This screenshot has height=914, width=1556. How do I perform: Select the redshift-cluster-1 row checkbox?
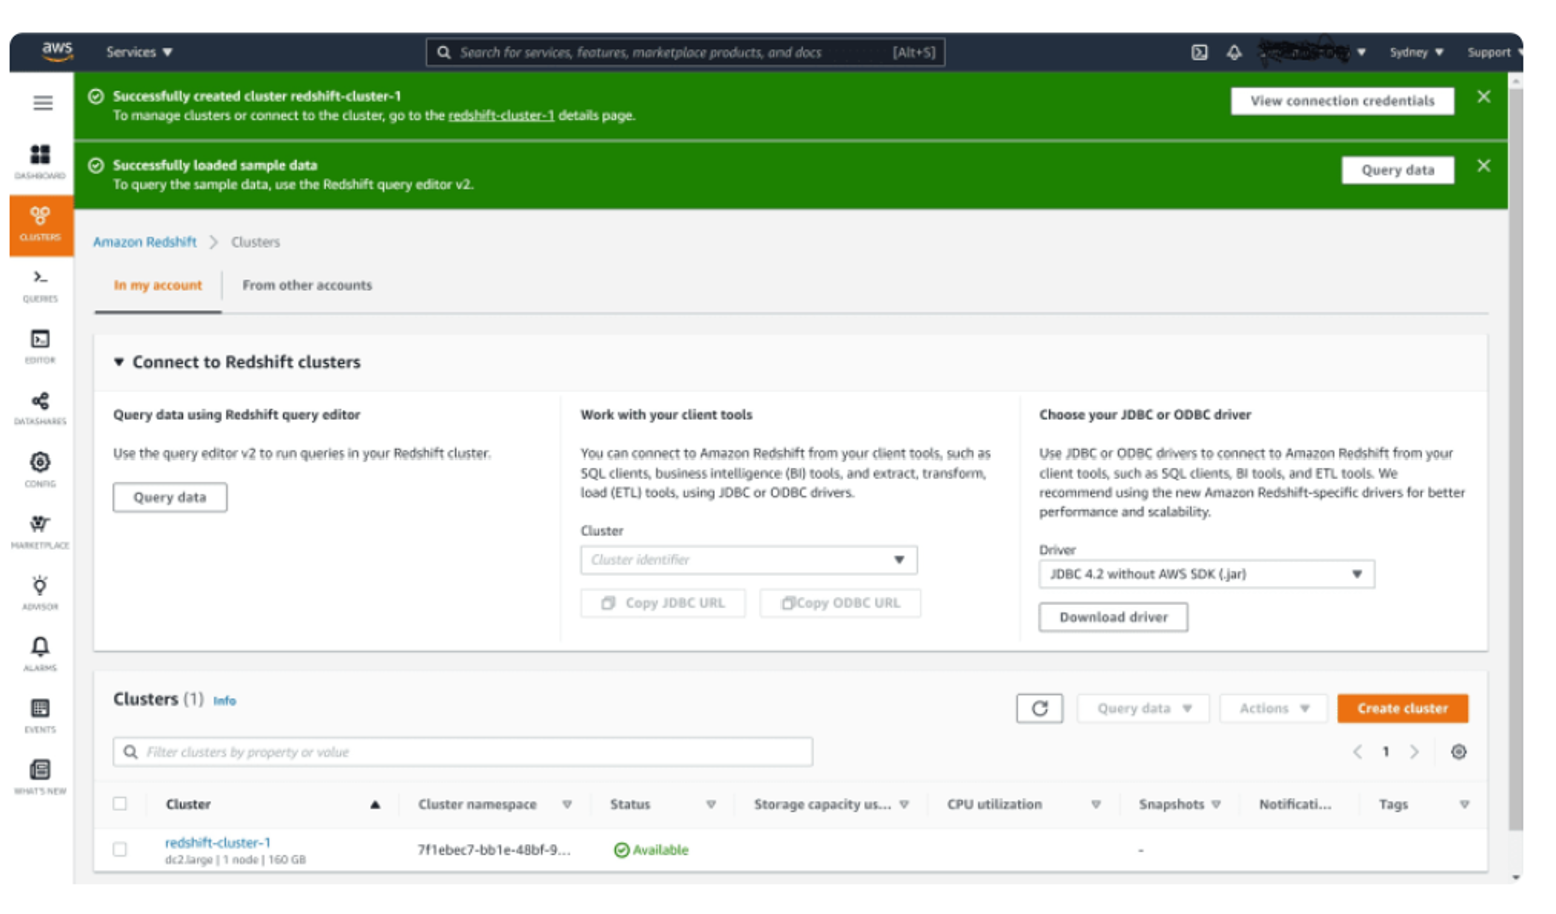click(120, 849)
